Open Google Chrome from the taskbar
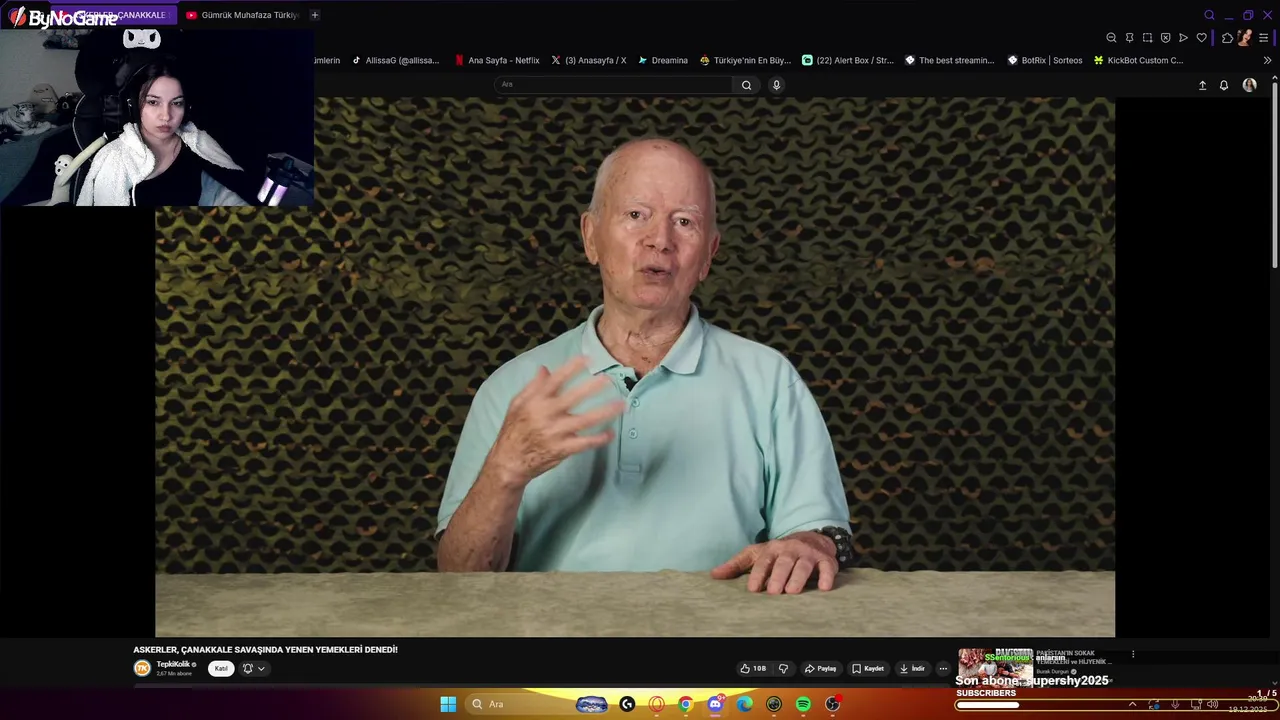This screenshot has width=1280, height=720. pyautogui.click(x=685, y=704)
